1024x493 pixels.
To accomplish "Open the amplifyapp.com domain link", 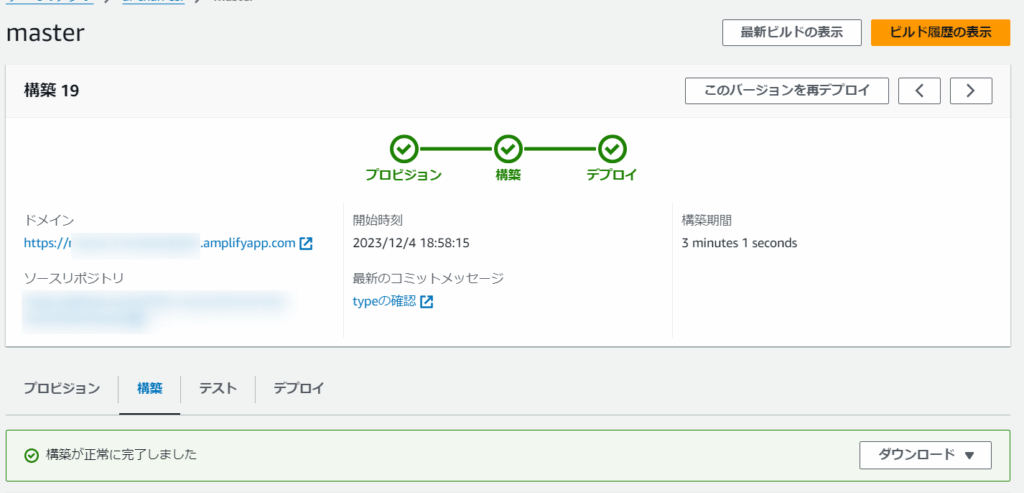I will click(160, 243).
